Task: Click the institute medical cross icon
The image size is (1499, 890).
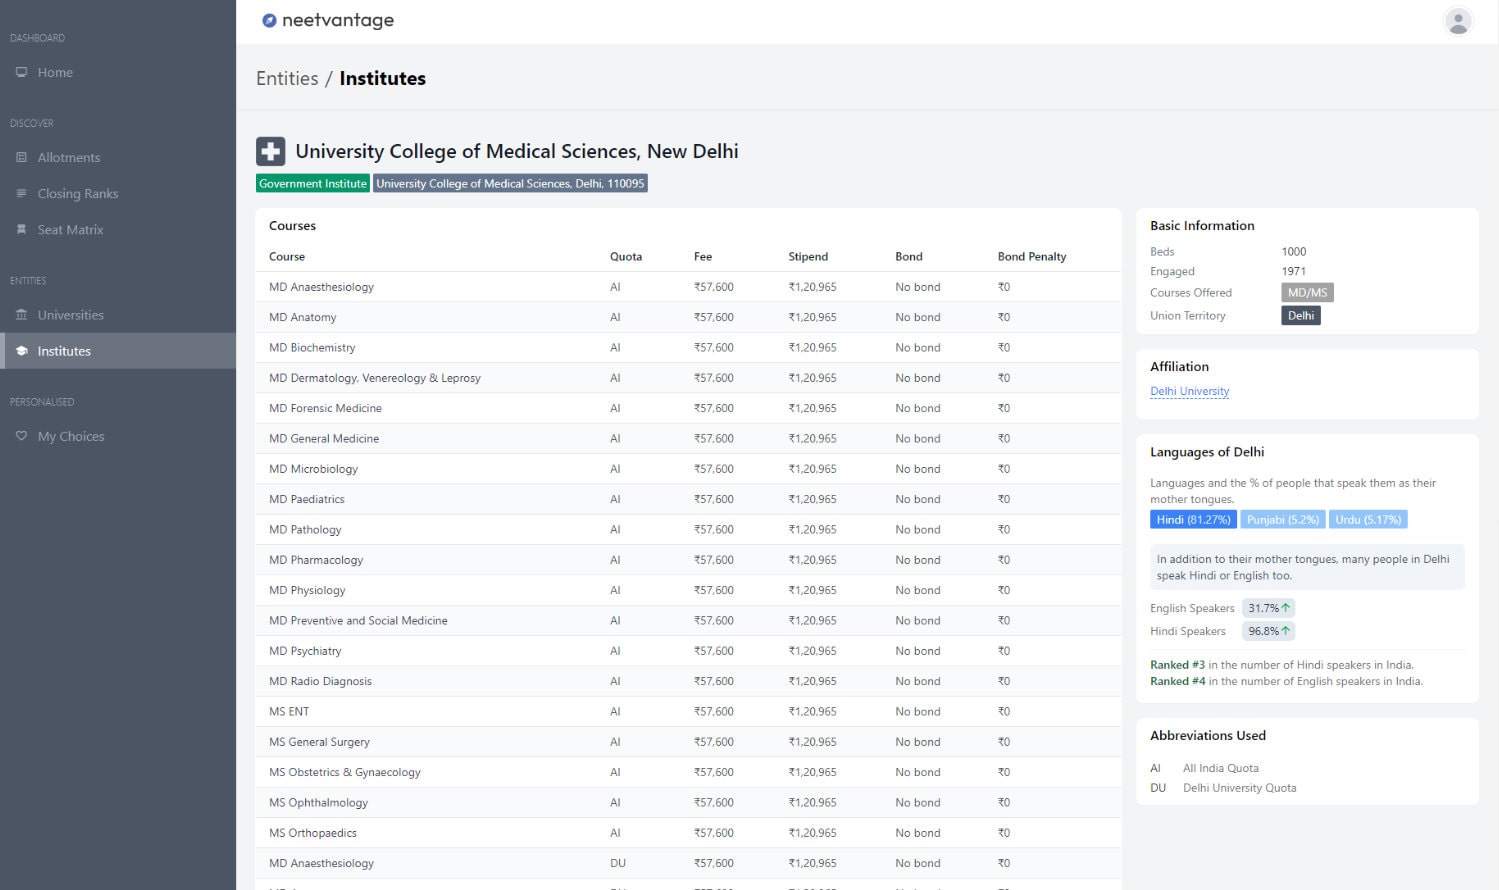Action: pyautogui.click(x=270, y=151)
